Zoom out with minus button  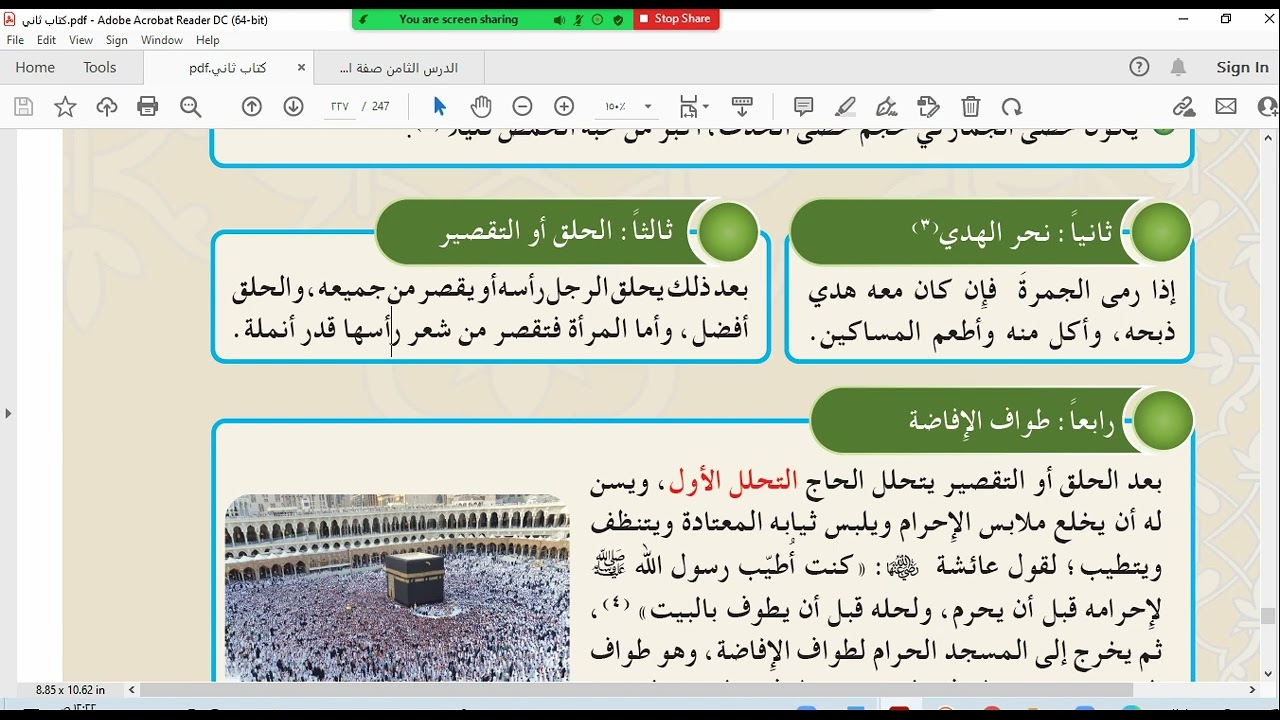522,106
